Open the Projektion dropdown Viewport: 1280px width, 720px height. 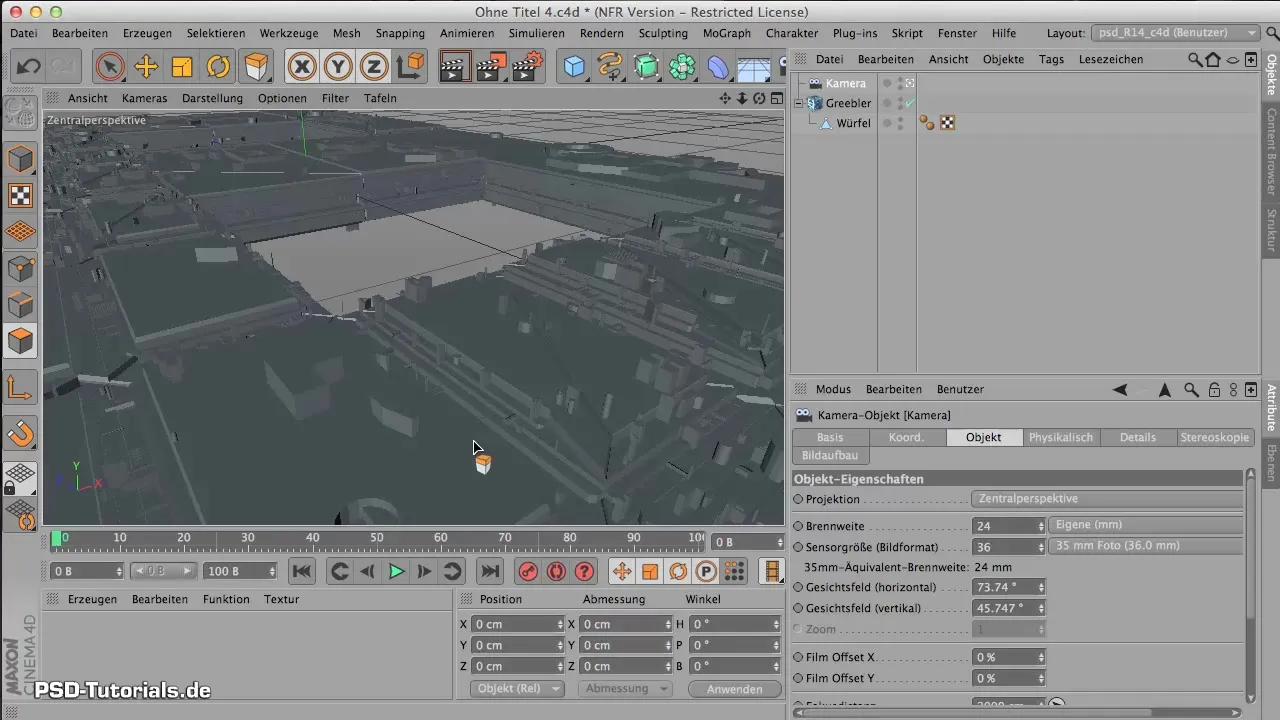coord(1107,498)
